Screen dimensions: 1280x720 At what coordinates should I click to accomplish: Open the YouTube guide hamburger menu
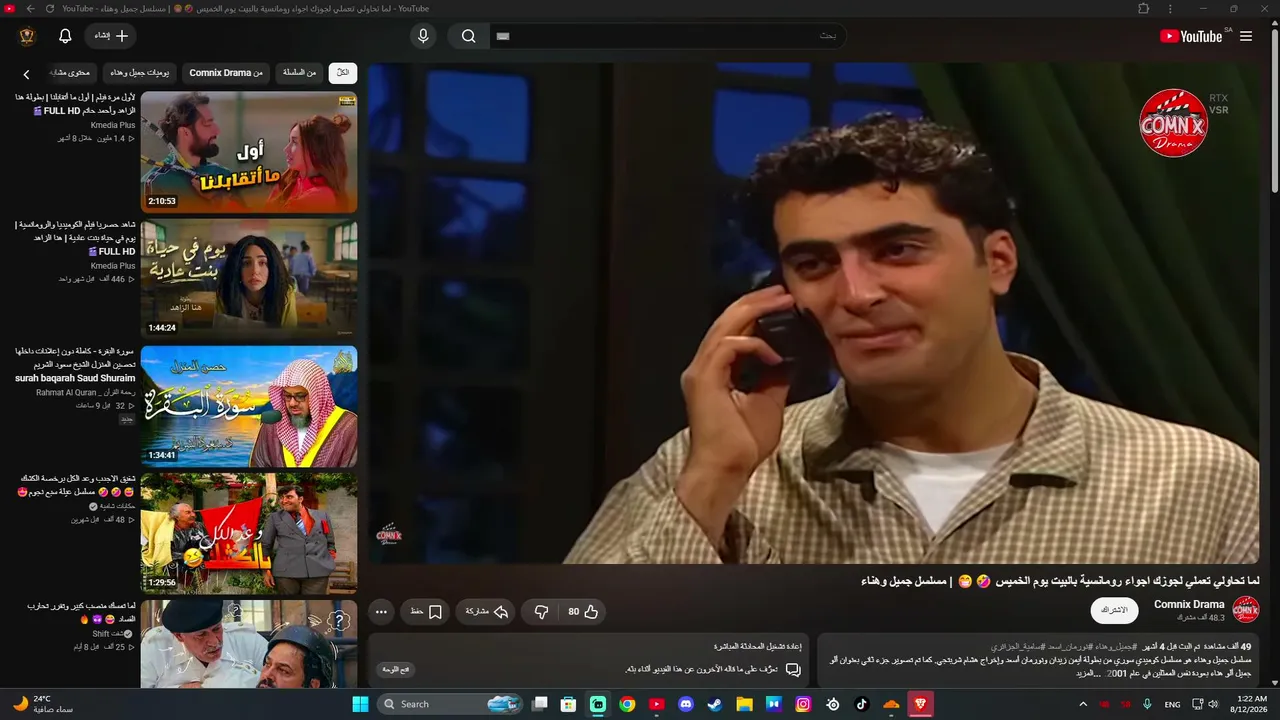[x=1246, y=36]
